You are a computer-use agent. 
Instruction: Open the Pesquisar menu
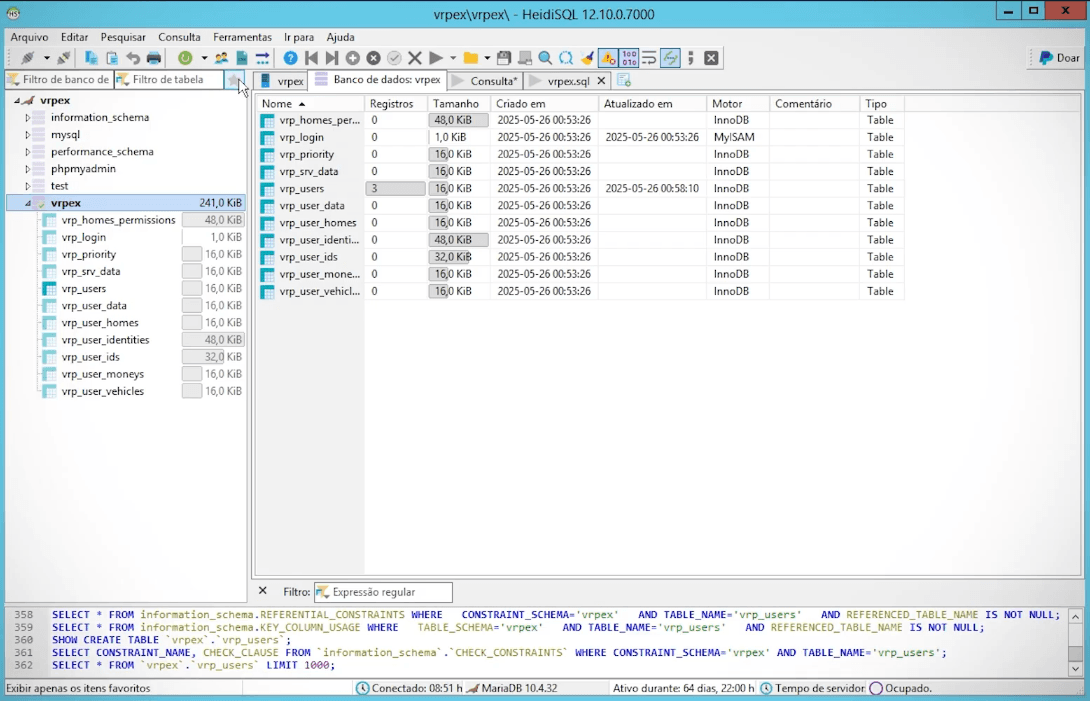[x=123, y=37]
